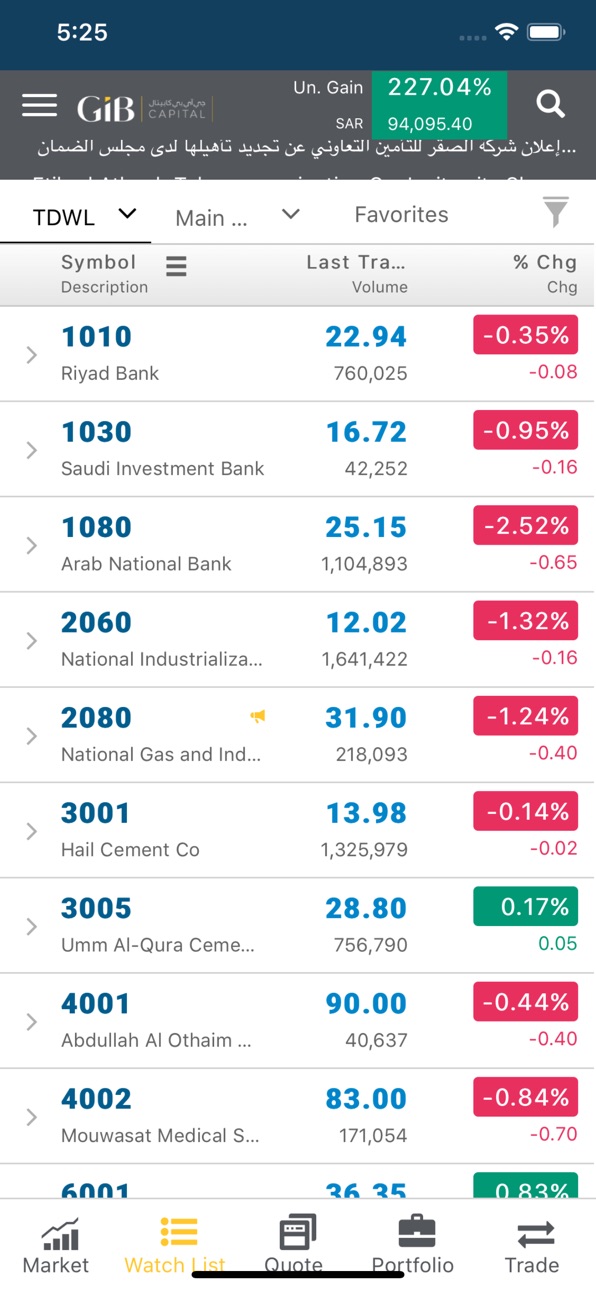
Task: Expand the 3001 Hail Cement row chevron
Action: point(31,831)
